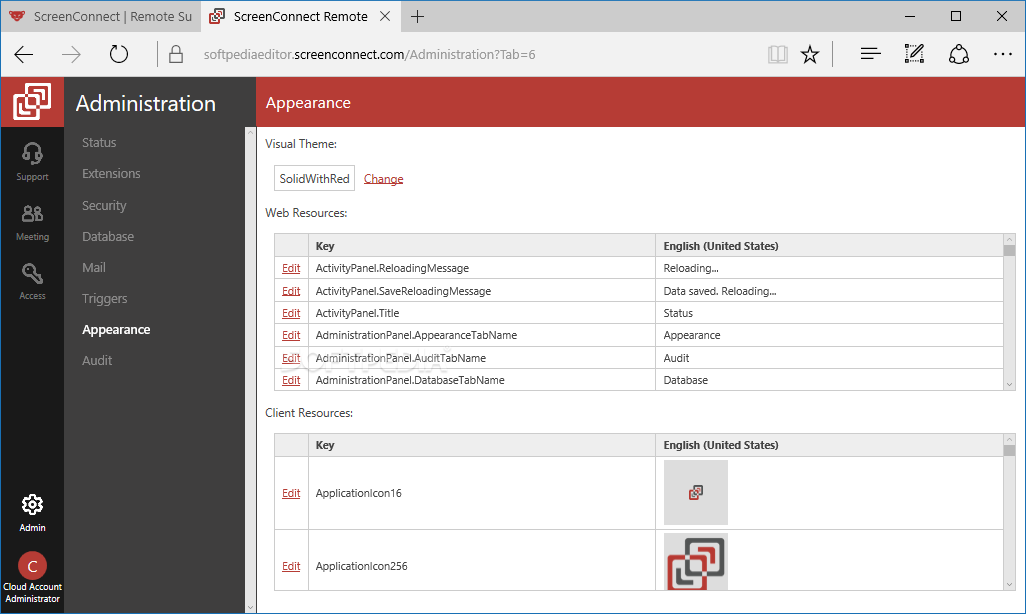Image resolution: width=1026 pixels, height=614 pixels.
Task: Click the Client Resources Key column header
Action: (482, 445)
